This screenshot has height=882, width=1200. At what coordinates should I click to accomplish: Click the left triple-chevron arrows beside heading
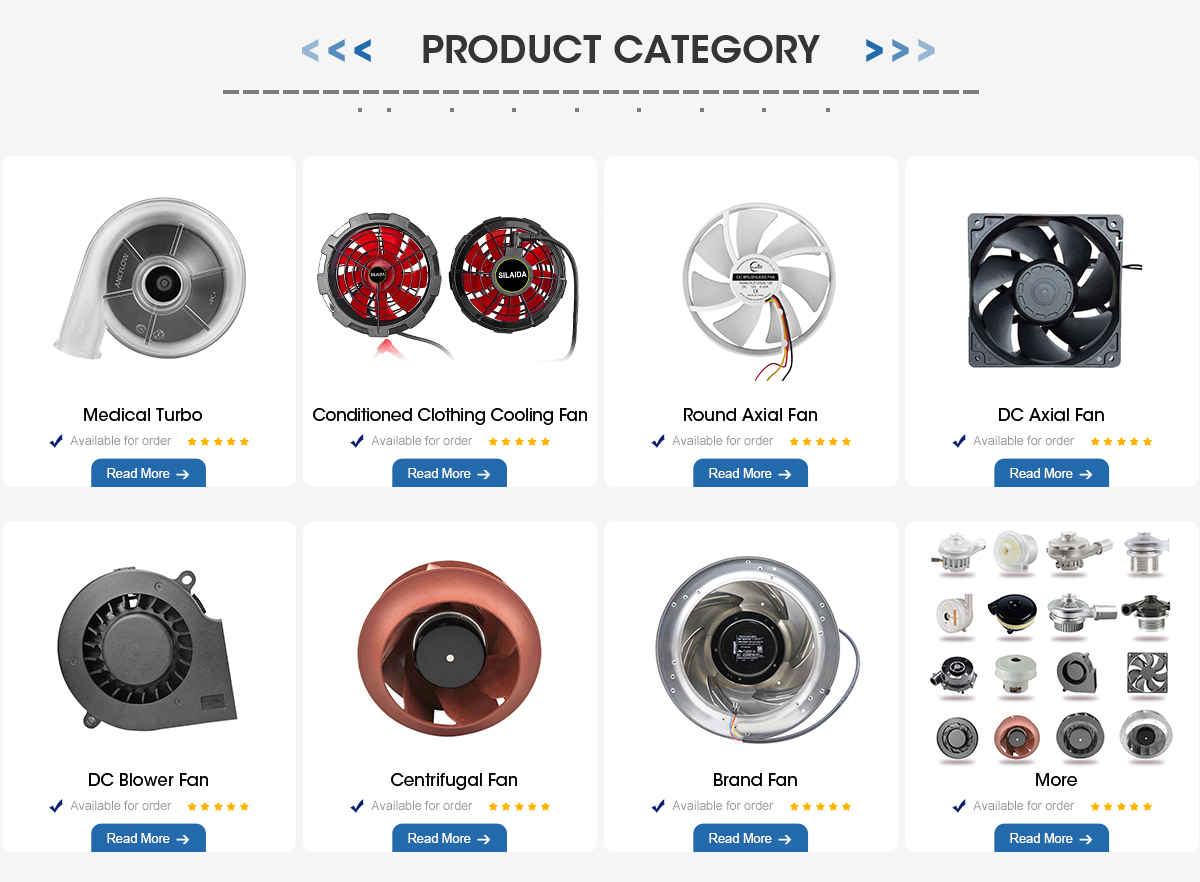point(337,50)
